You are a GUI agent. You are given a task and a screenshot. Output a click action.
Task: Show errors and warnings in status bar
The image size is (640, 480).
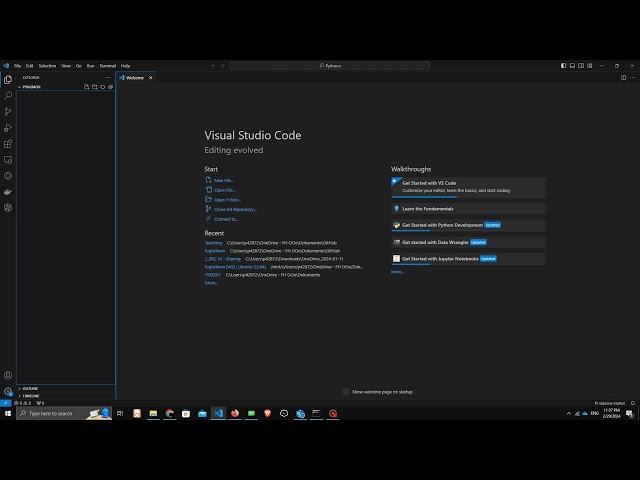[22, 403]
